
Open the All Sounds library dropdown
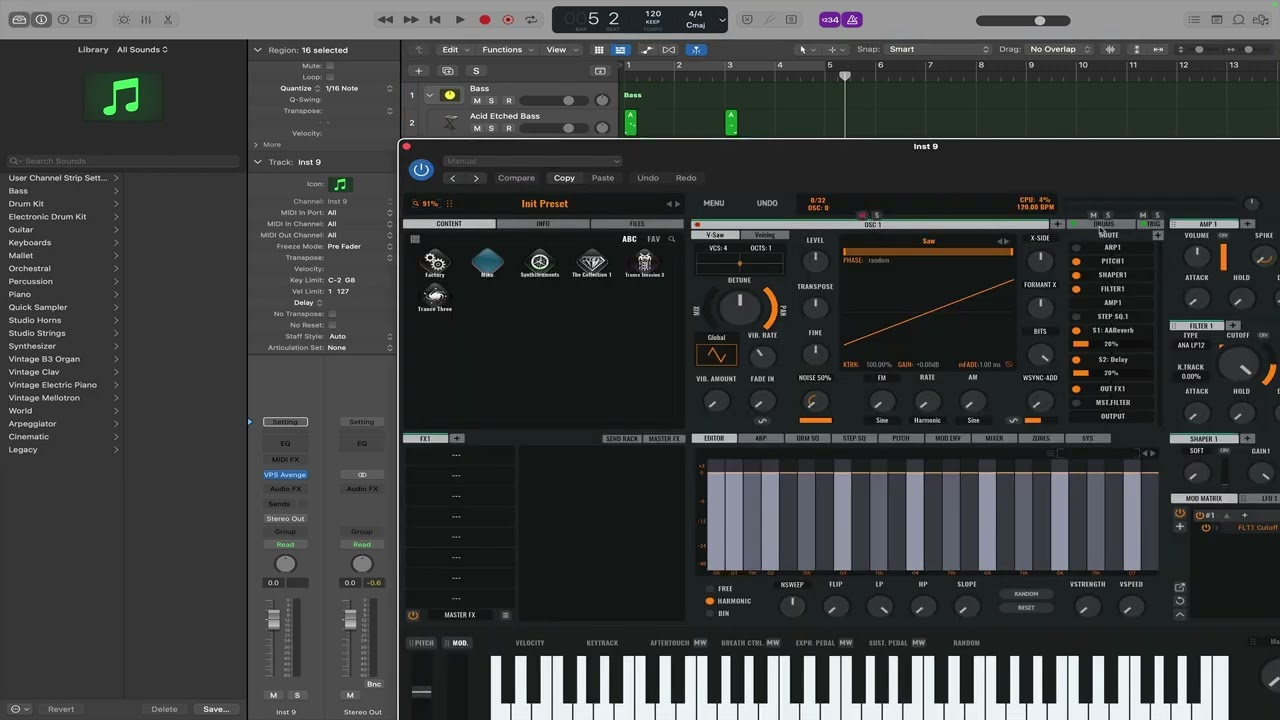point(143,49)
